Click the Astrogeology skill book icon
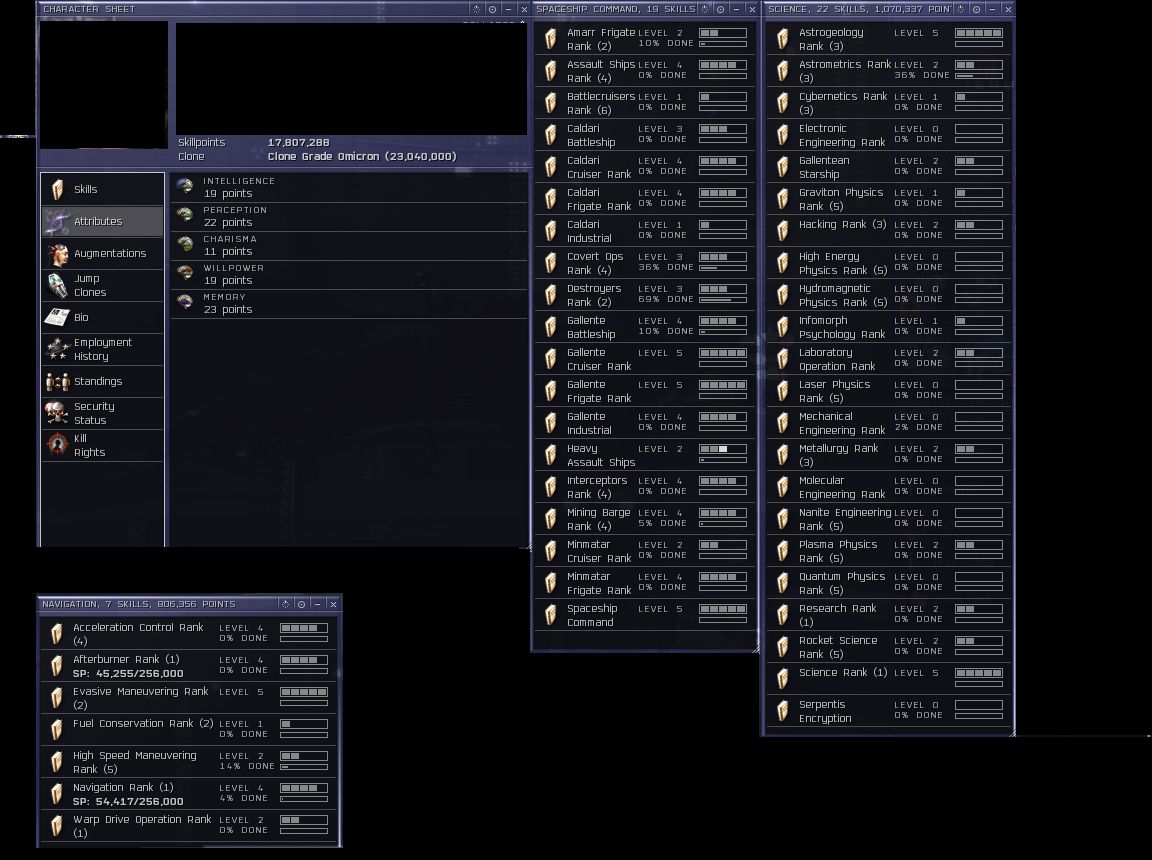Viewport: 1152px width, 860px height. (782, 39)
